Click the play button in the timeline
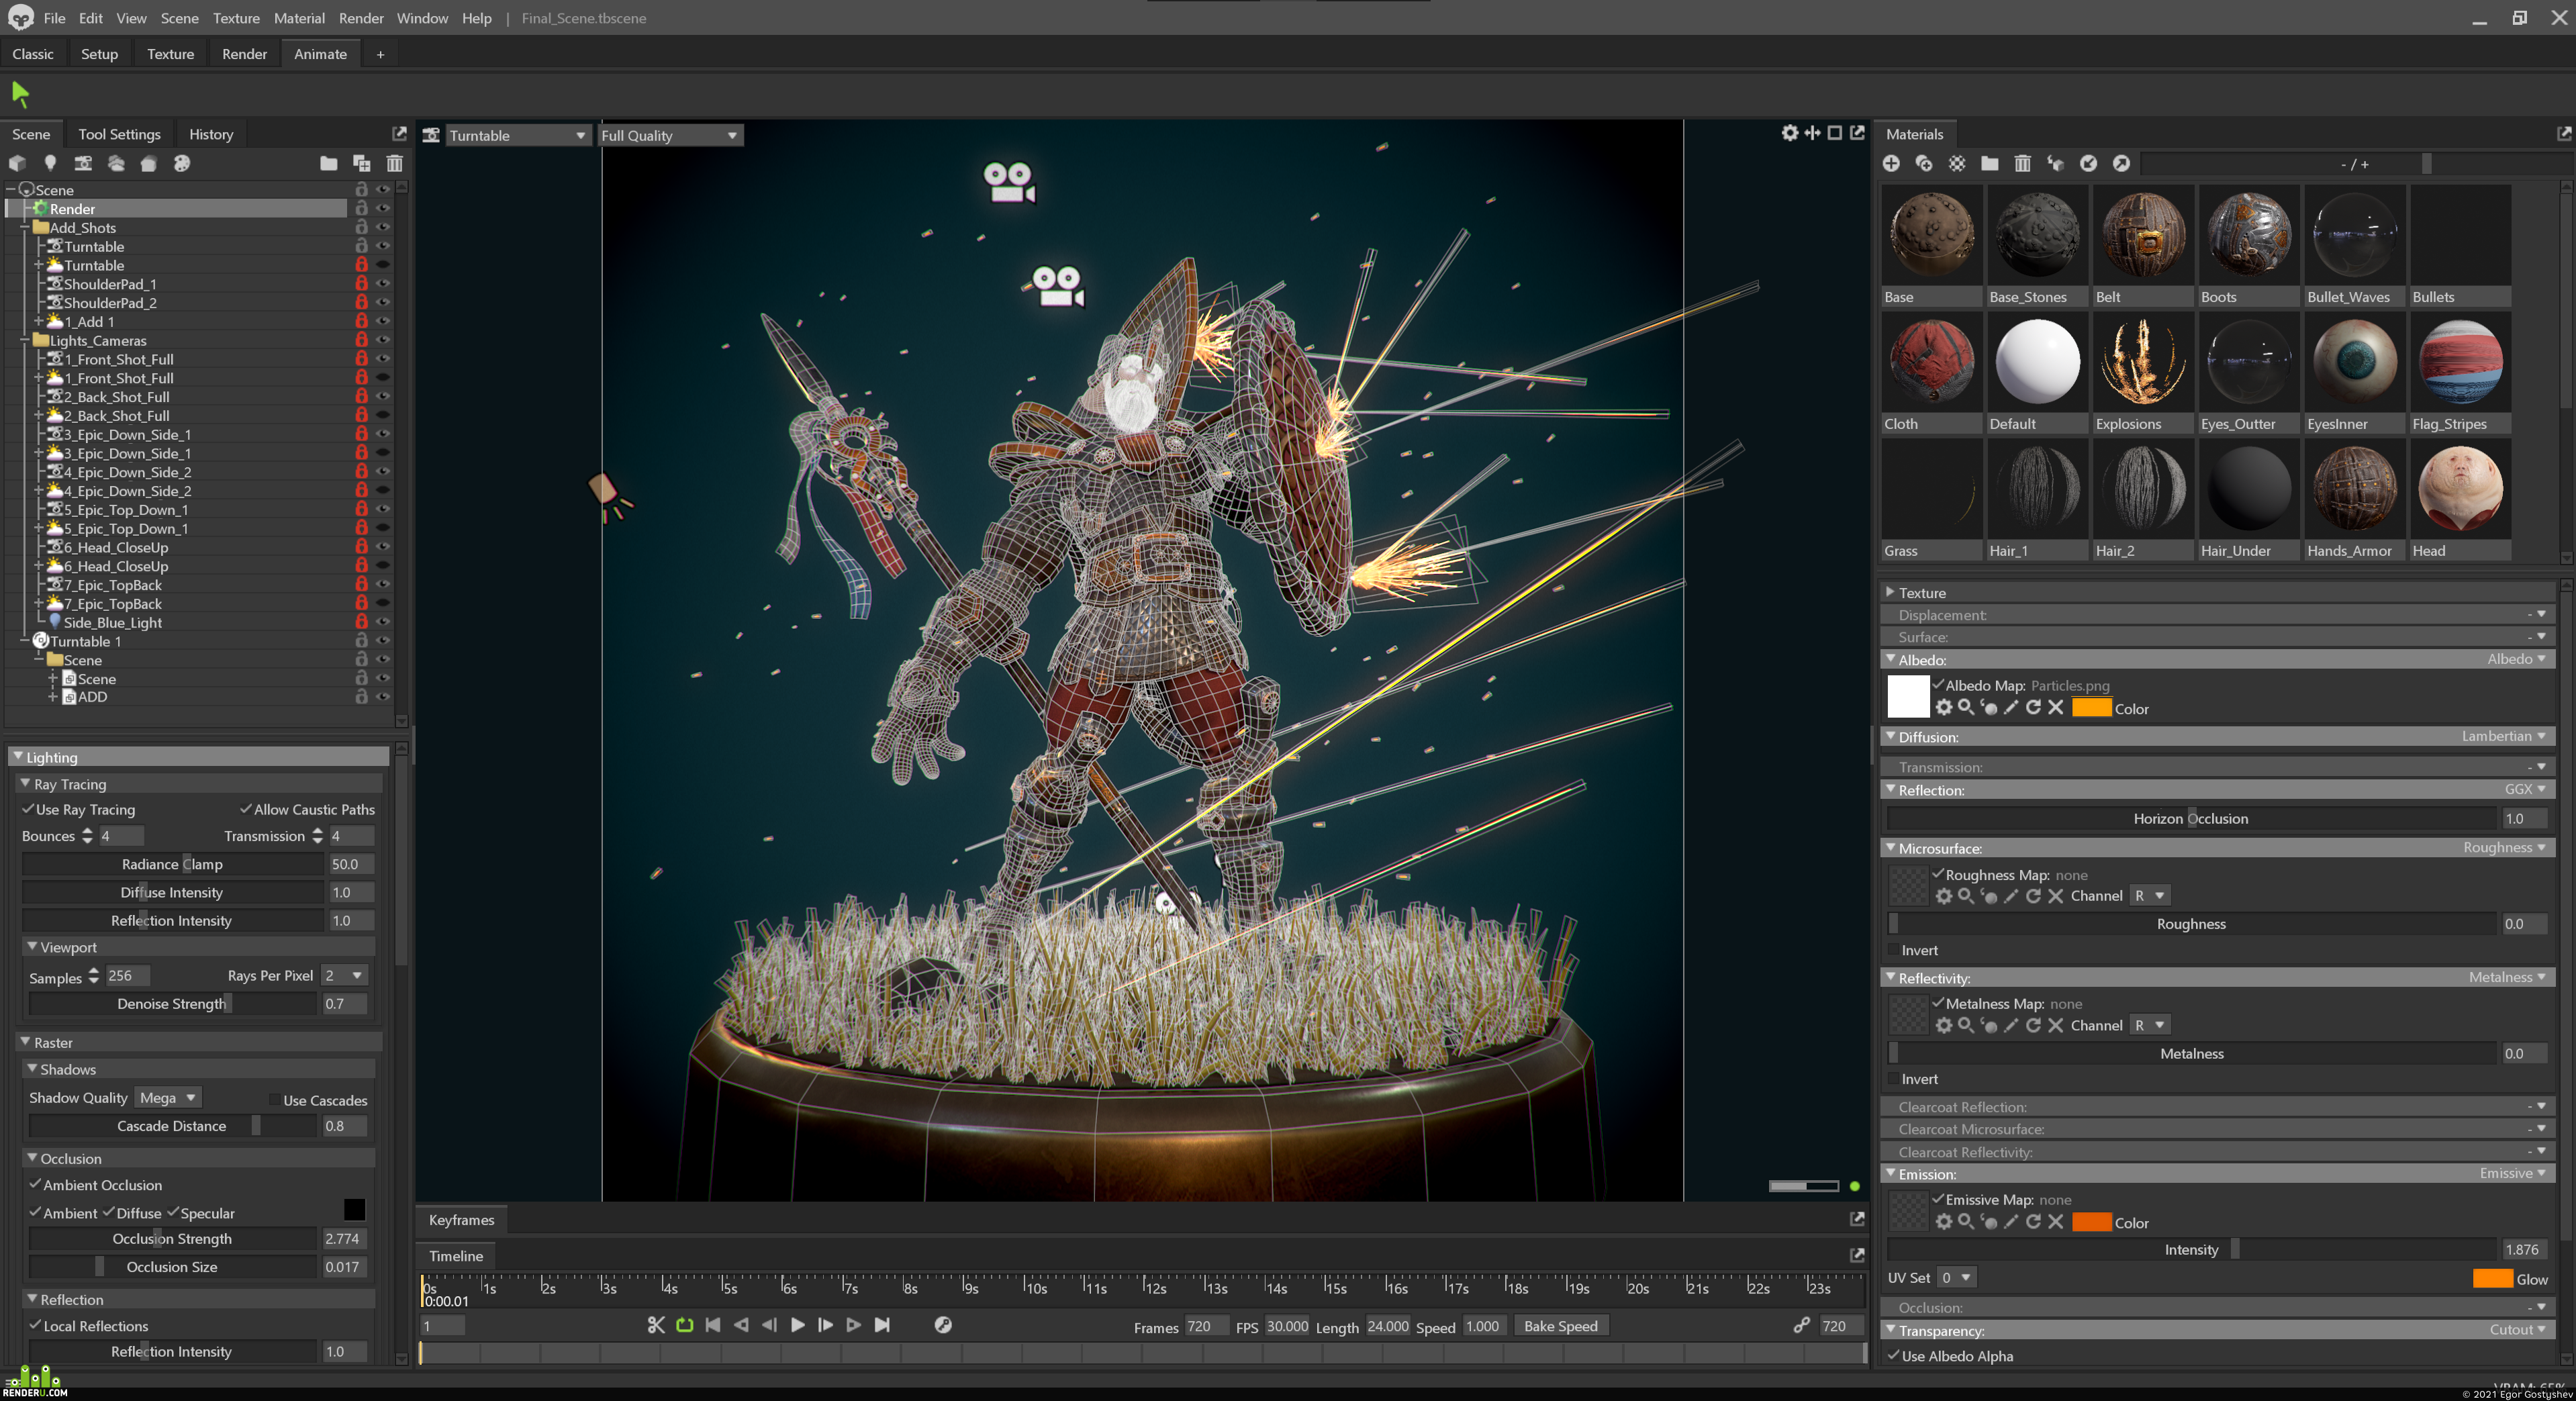Viewport: 2576px width, 1401px height. click(x=797, y=1325)
